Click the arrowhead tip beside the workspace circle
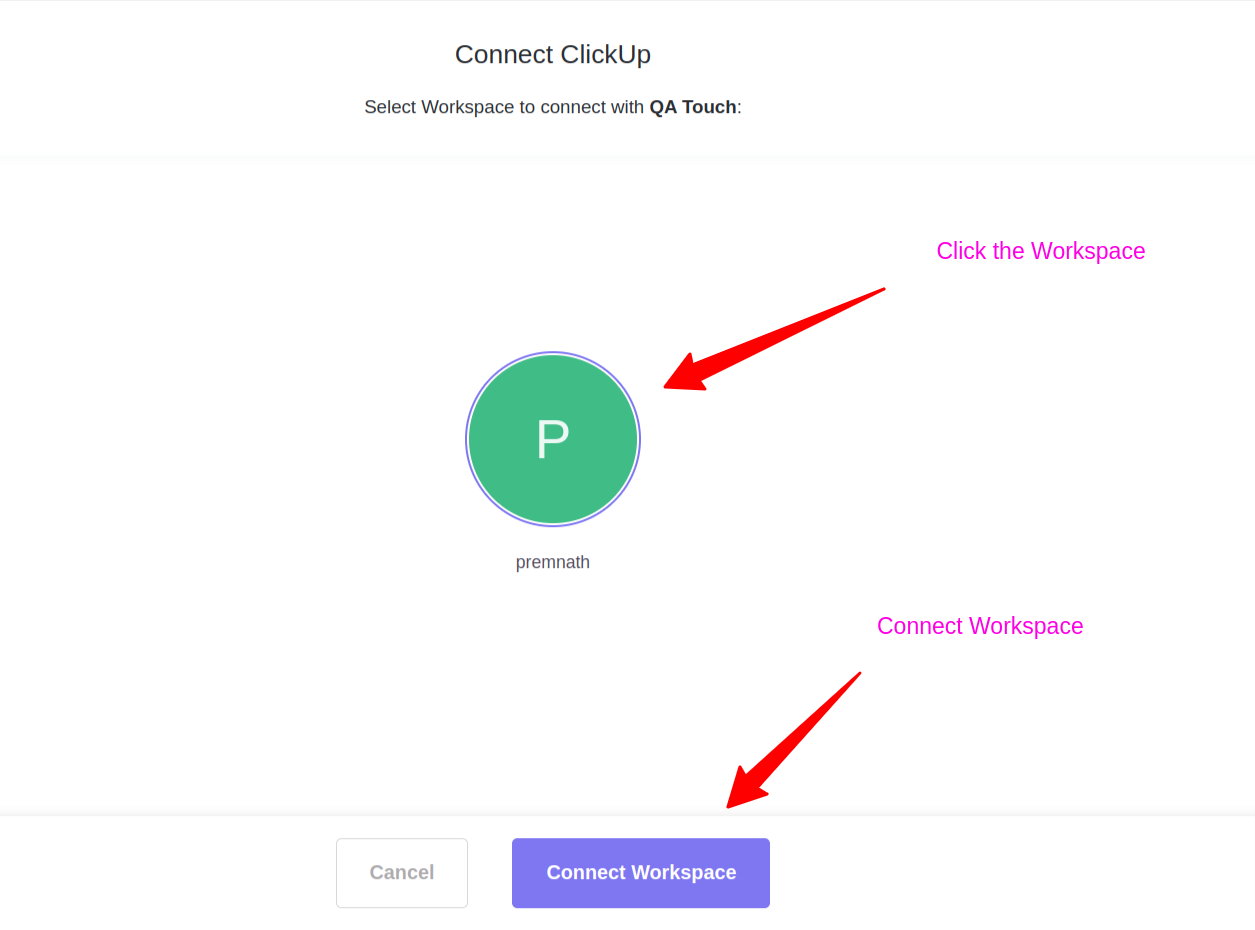Image resolution: width=1255 pixels, height=930 pixels. point(668,385)
